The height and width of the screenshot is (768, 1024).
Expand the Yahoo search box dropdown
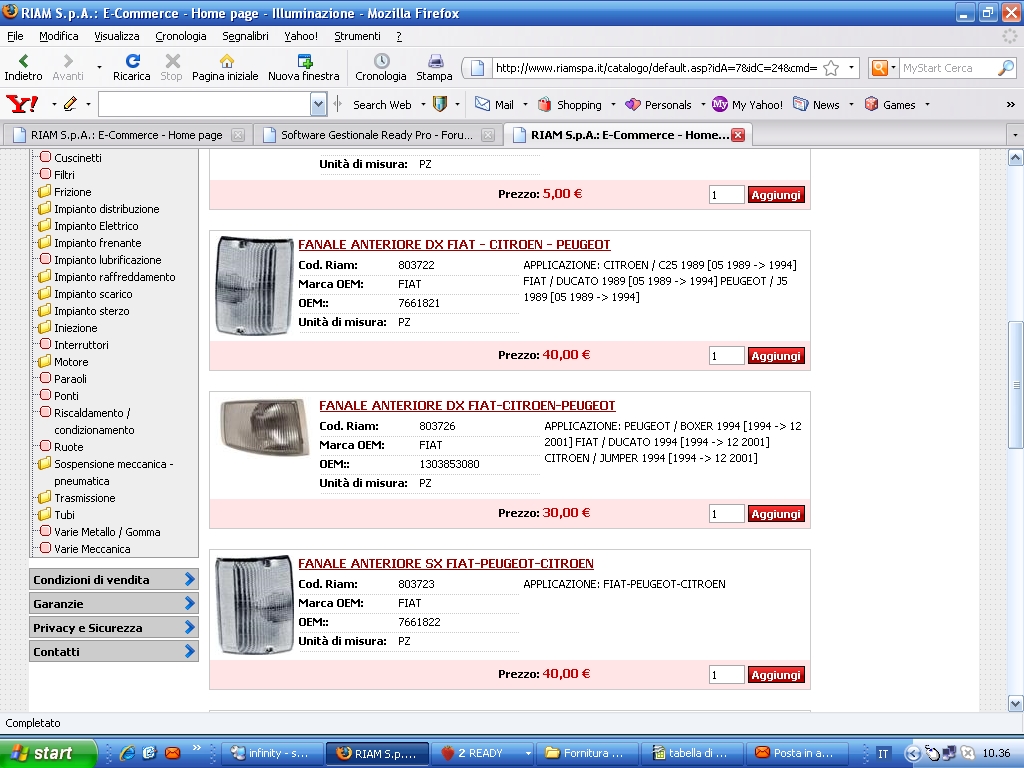318,104
